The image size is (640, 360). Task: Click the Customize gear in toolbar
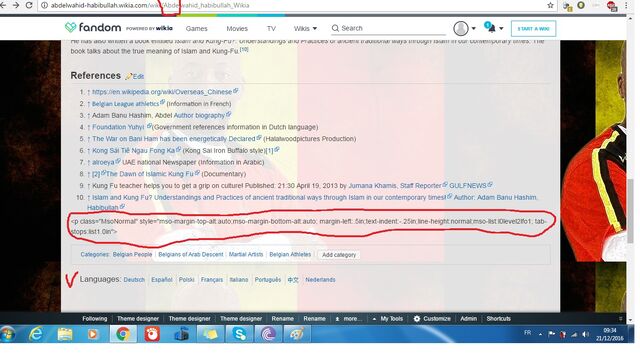[417, 319]
